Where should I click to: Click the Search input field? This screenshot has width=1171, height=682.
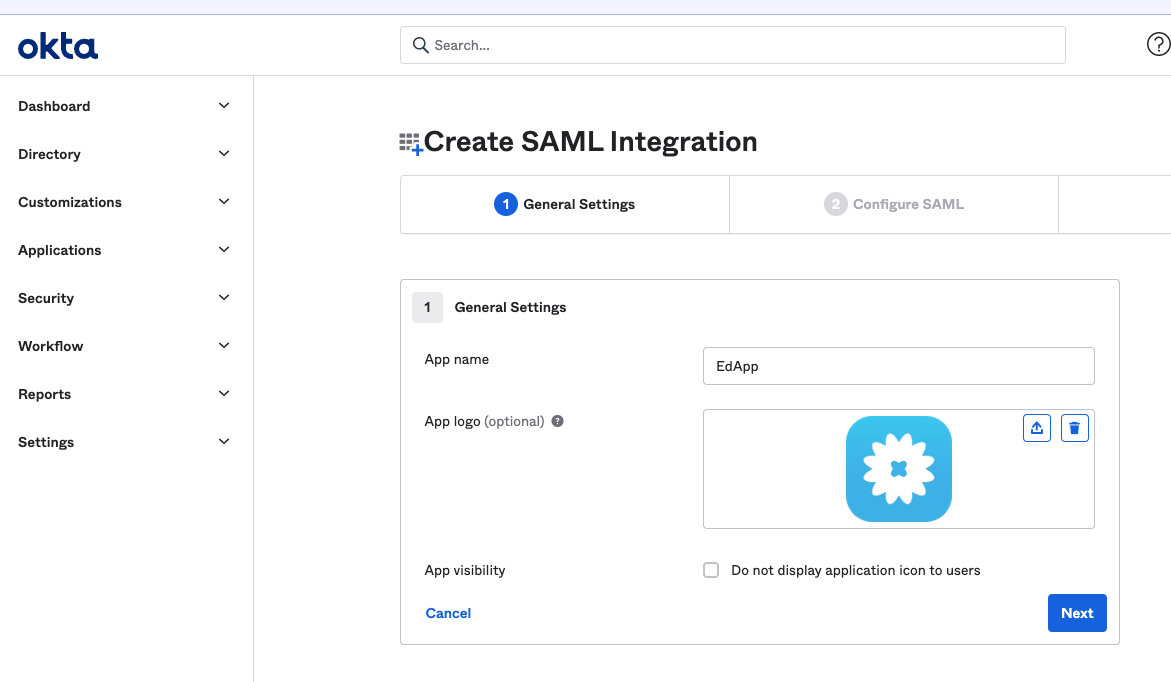(733, 45)
